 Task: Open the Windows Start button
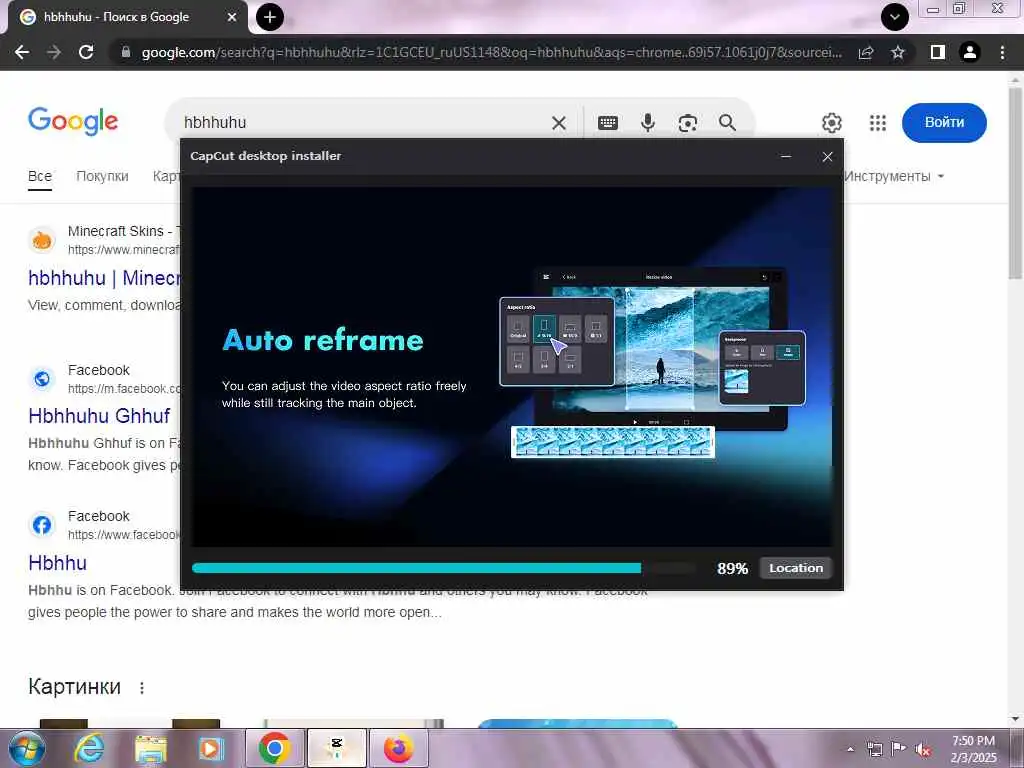click(x=26, y=748)
